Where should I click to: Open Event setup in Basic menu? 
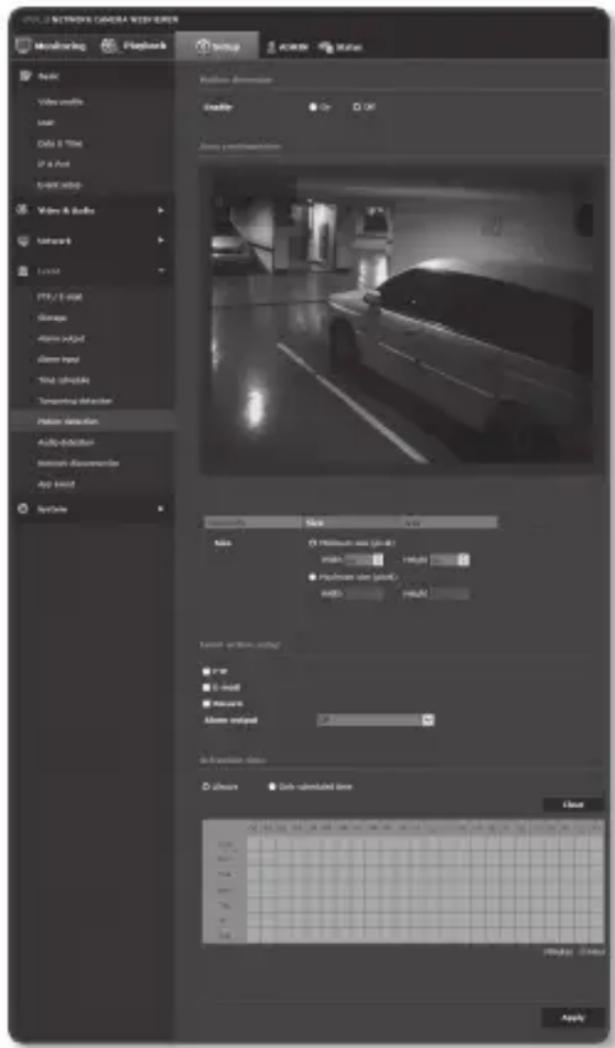click(x=59, y=185)
